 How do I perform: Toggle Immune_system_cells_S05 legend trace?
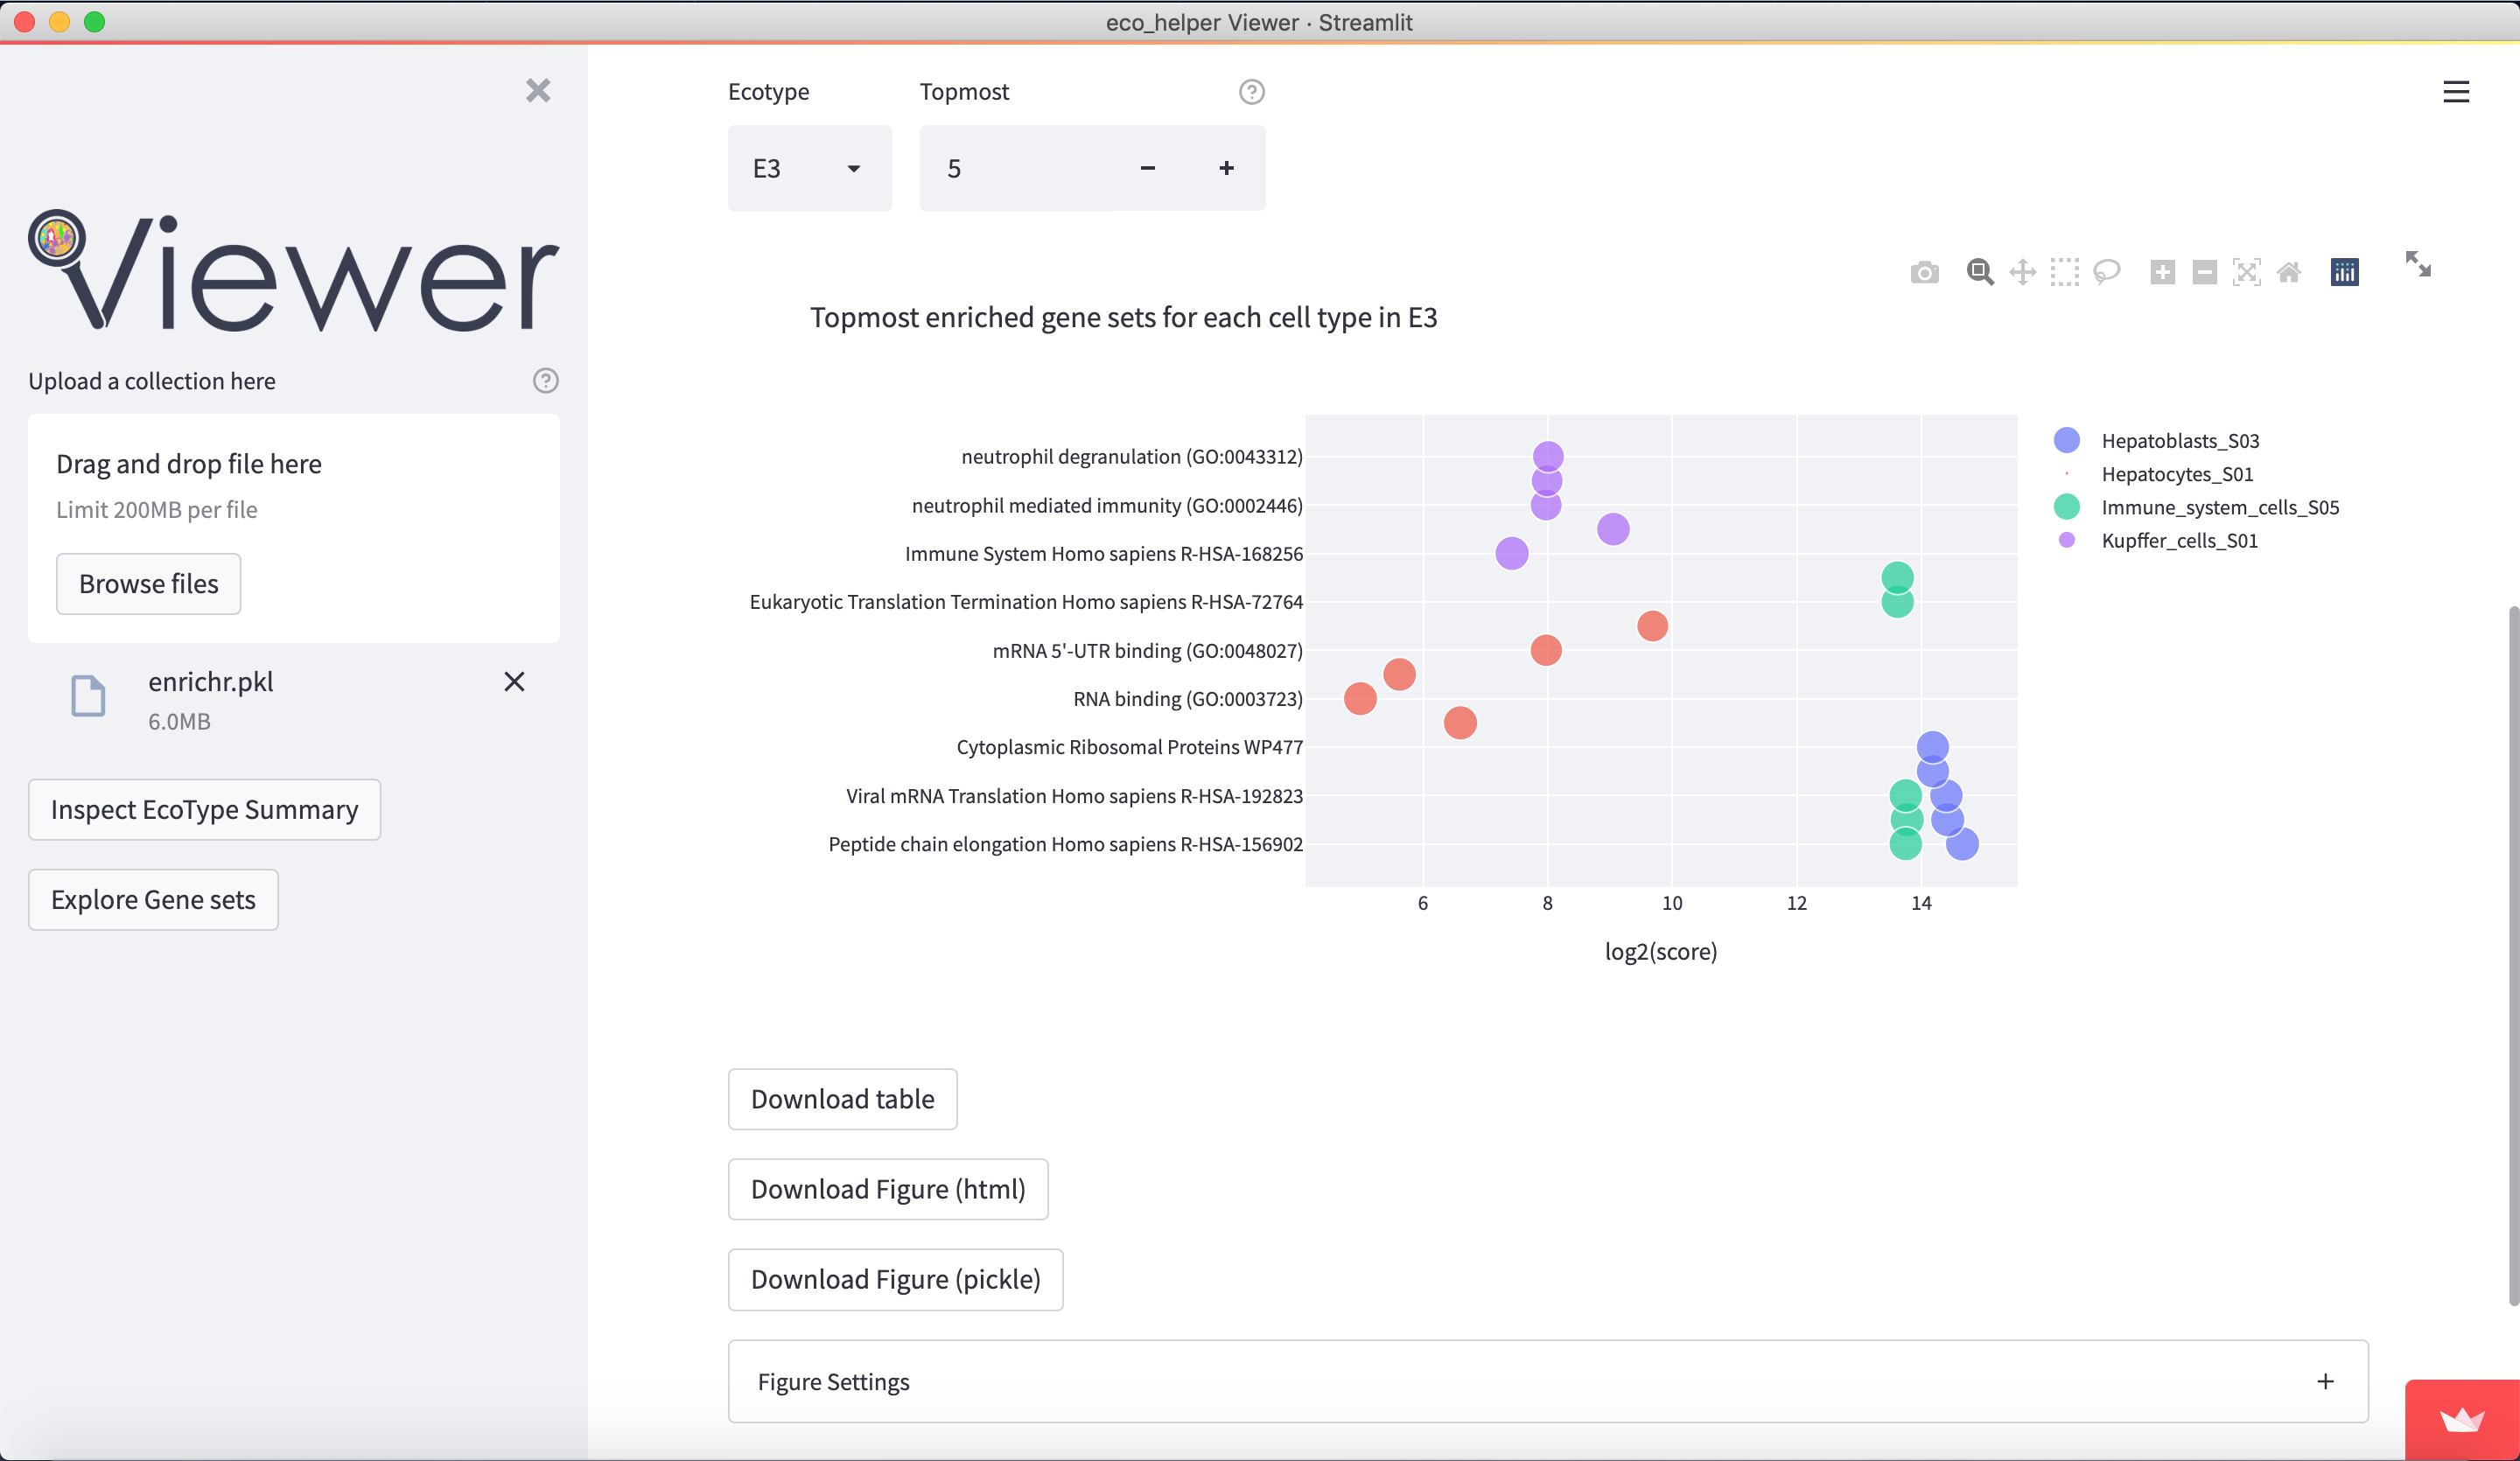(2219, 507)
